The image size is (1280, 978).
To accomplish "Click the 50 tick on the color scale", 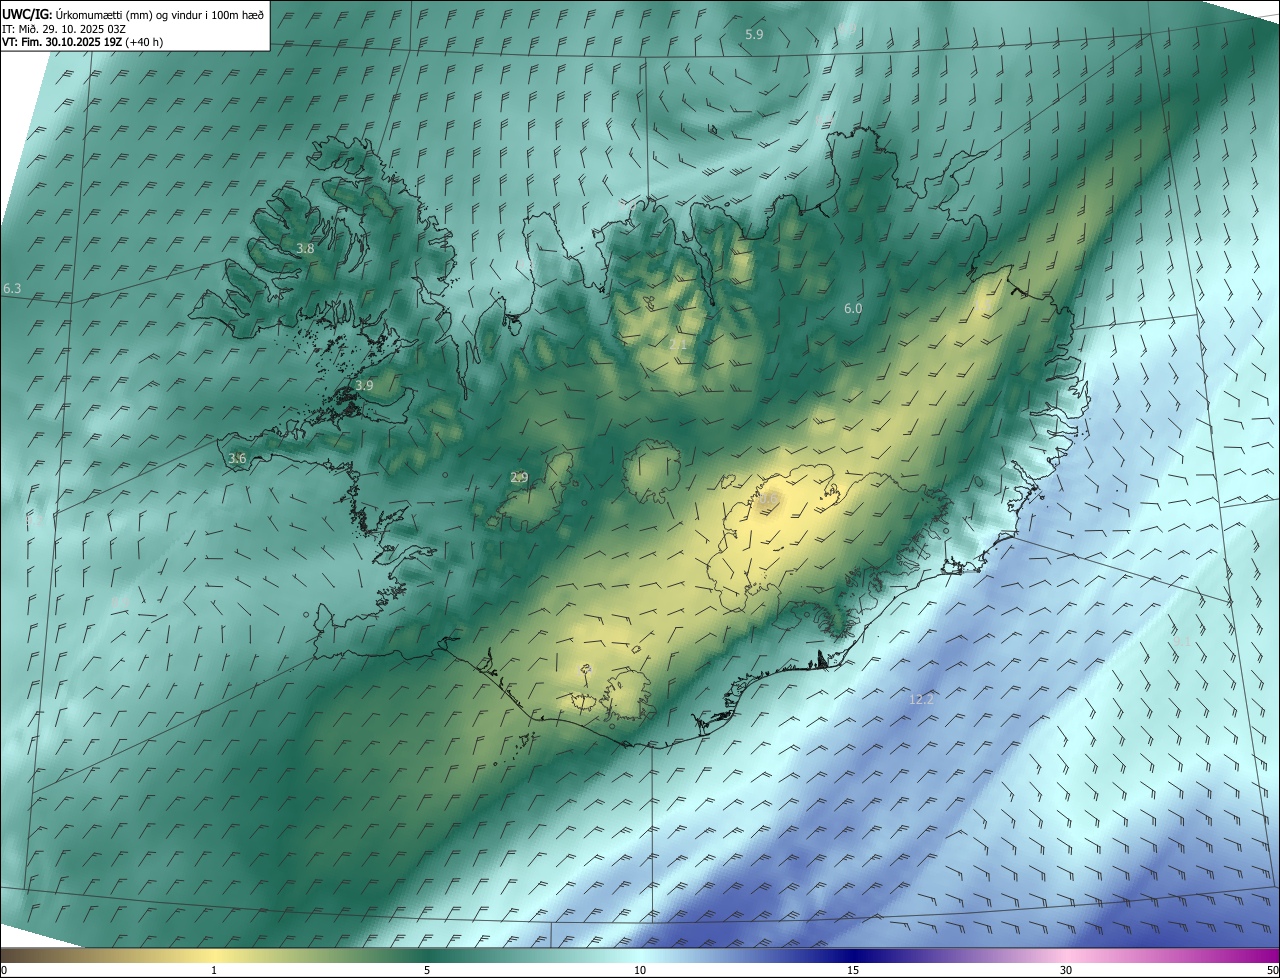I will tap(1272, 970).
